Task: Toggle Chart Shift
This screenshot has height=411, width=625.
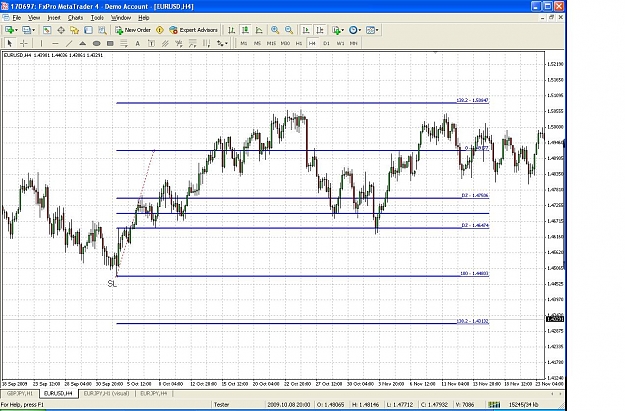Action: pyautogui.click(x=320, y=30)
